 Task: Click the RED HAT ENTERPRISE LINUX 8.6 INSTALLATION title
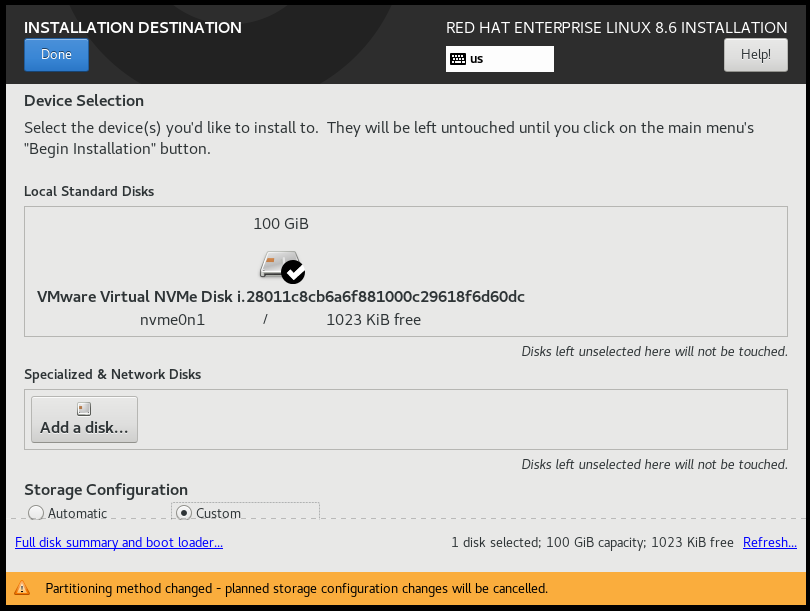[x=617, y=27]
